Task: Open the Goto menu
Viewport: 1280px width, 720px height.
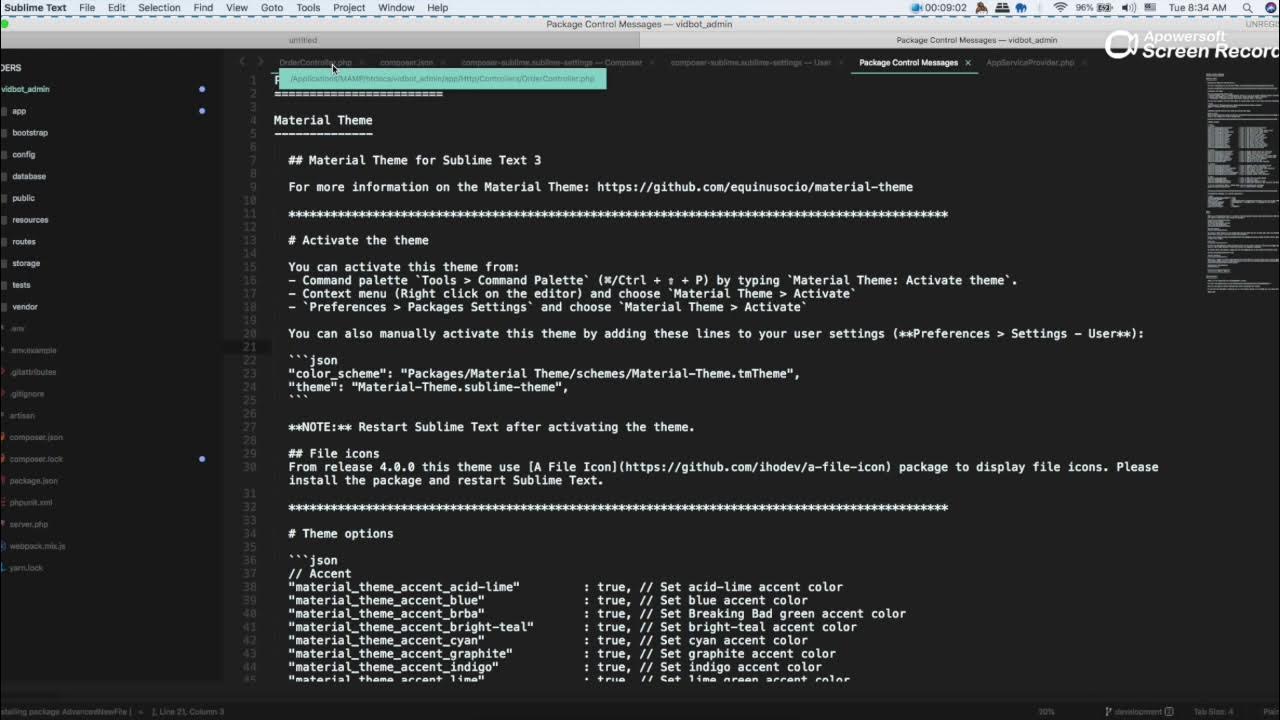Action: 272,7
